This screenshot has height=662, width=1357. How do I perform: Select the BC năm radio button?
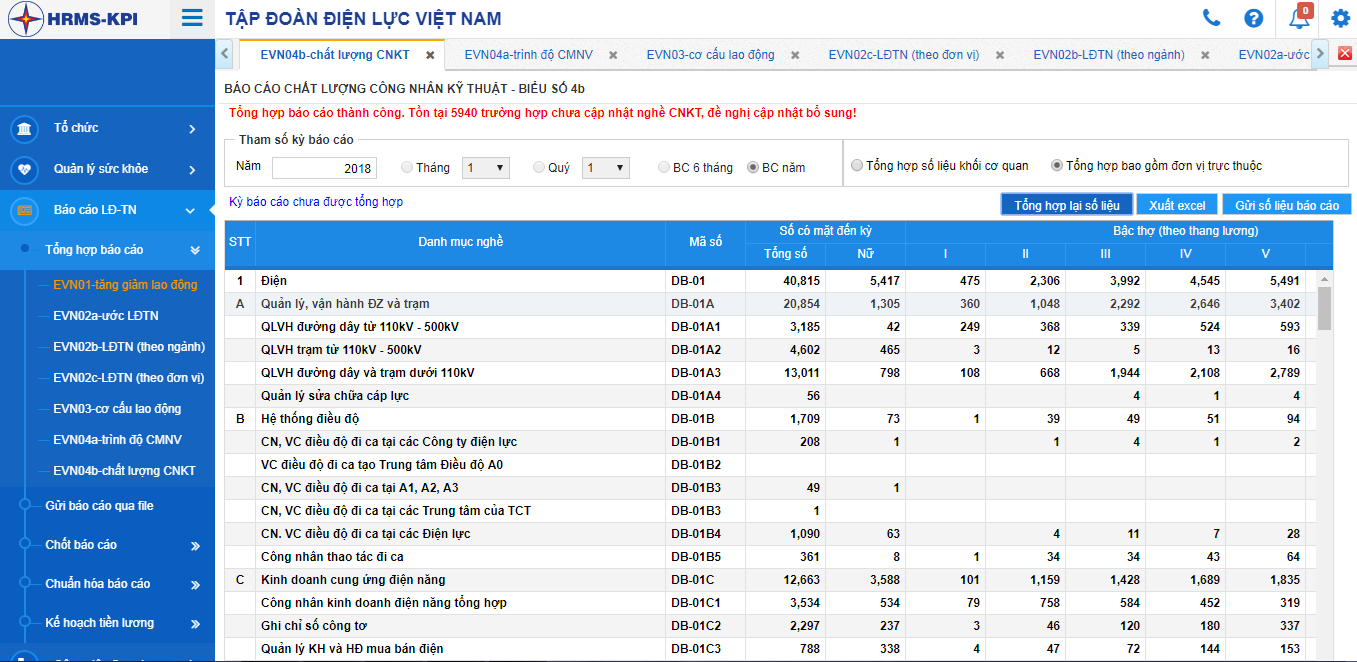tap(753, 168)
